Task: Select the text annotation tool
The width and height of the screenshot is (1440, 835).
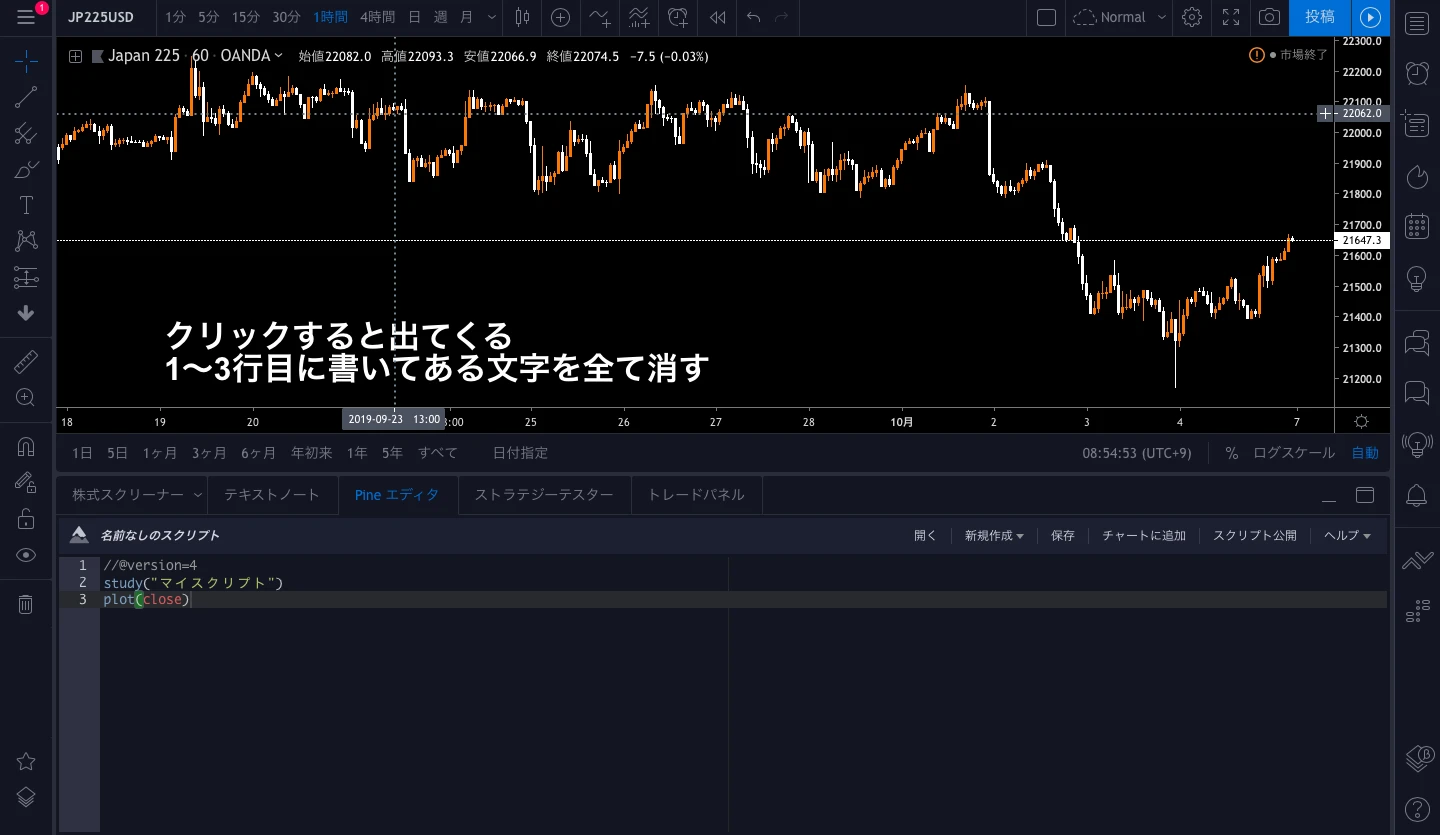Action: coord(25,205)
